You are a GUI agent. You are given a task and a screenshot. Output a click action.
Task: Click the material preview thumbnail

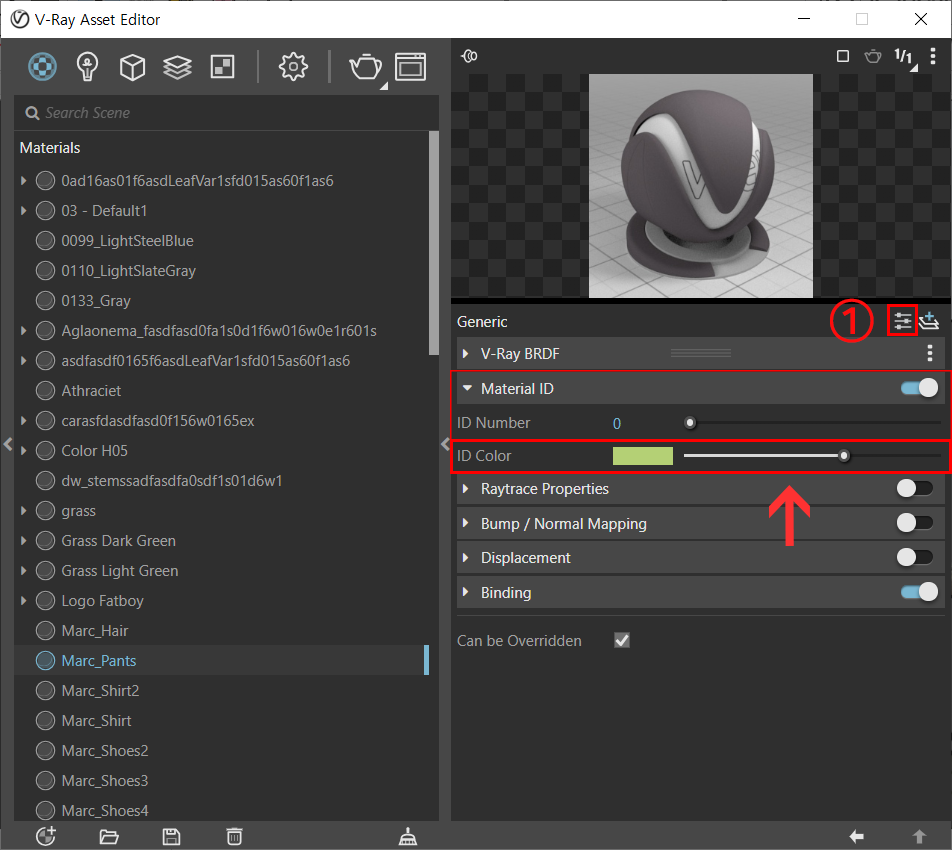coord(701,186)
